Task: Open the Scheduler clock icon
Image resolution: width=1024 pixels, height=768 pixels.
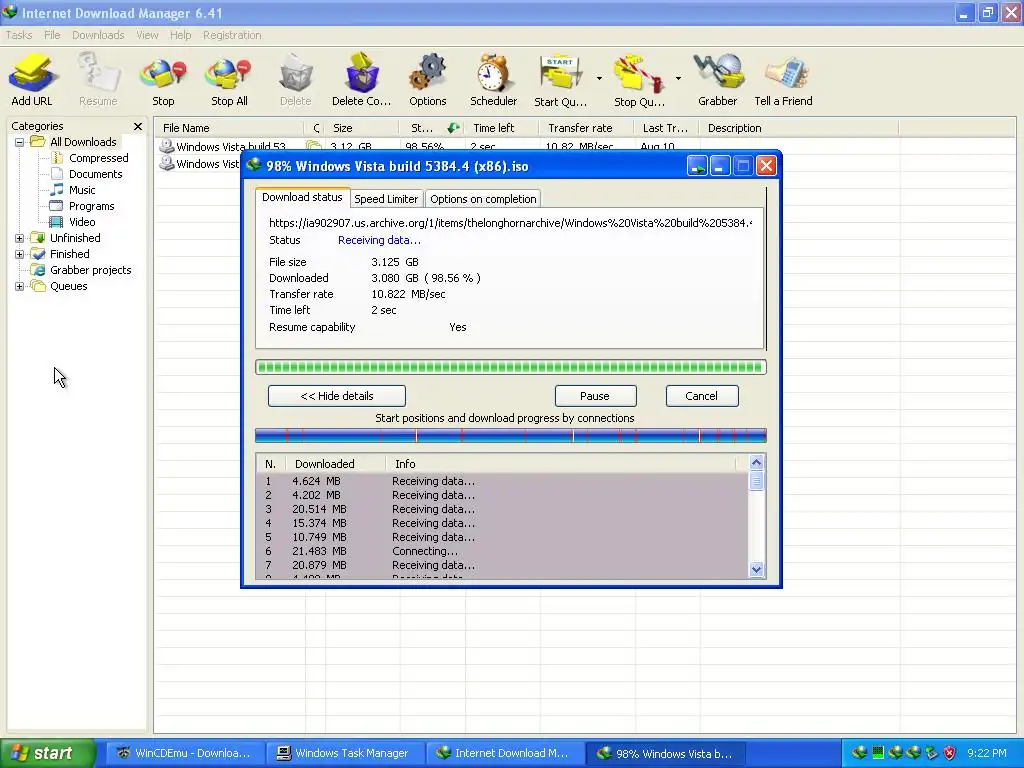Action: (x=493, y=80)
